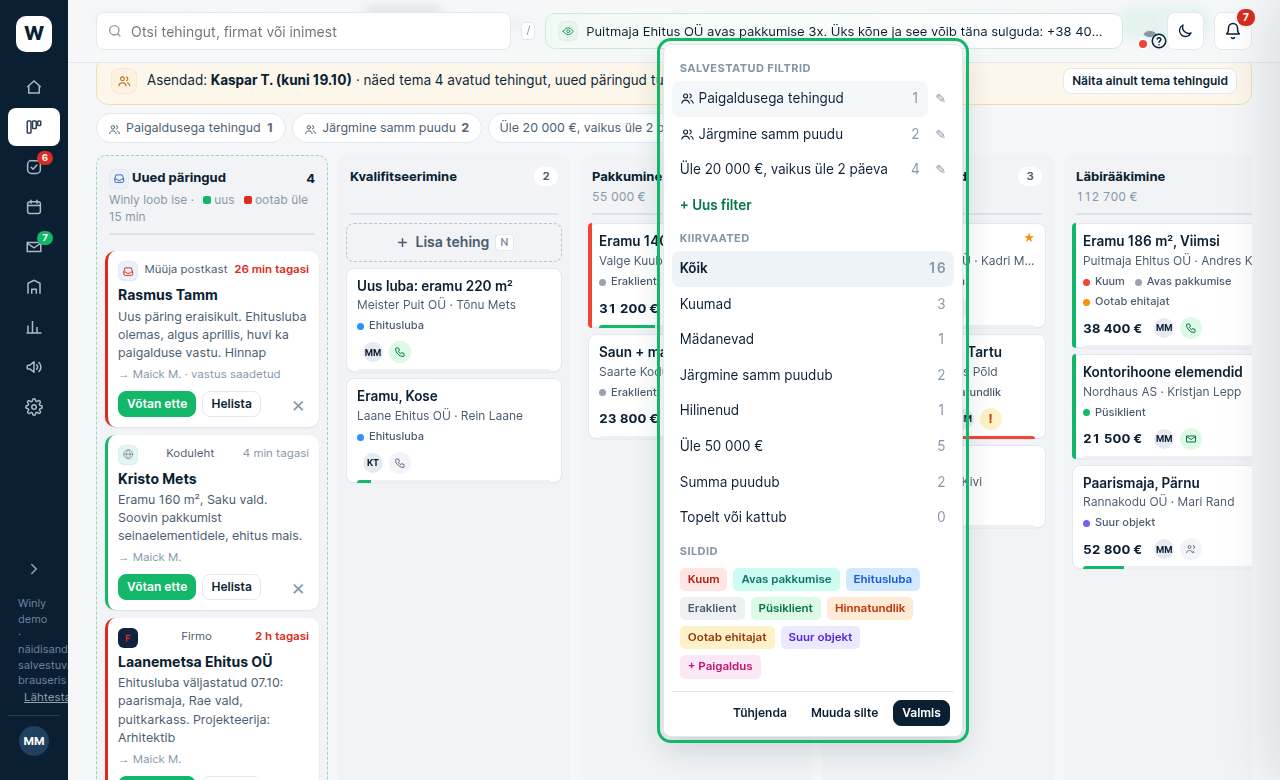Select the Kuumad quick view

(812, 304)
